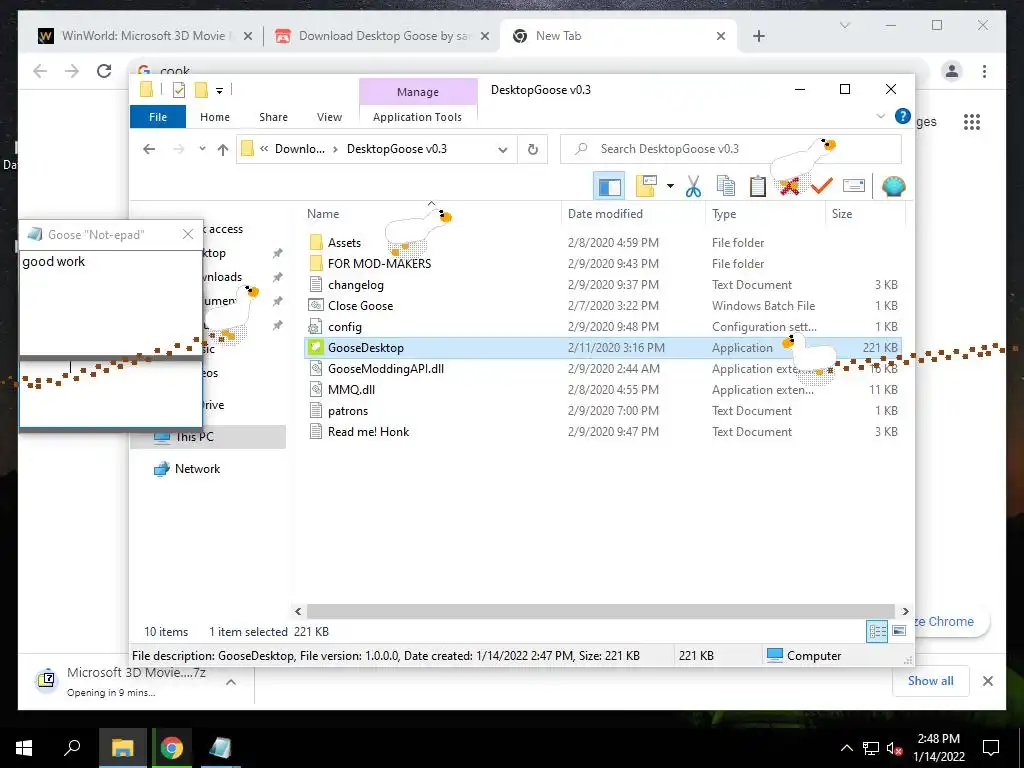The image size is (1024, 768).
Task: Switch to Download Desktop Goose Chrome tab
Action: click(383, 36)
